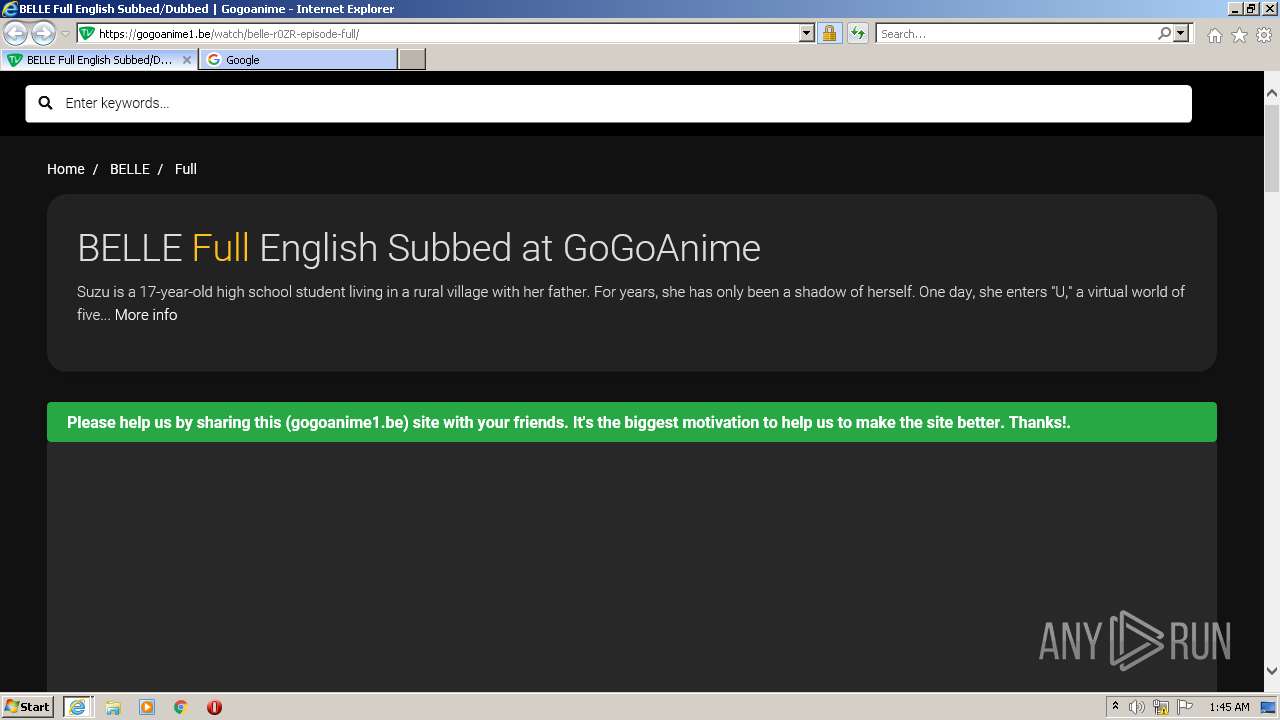The width and height of the screenshot is (1280, 720).
Task: Click the volume speaker tray icon
Action: [1137, 707]
